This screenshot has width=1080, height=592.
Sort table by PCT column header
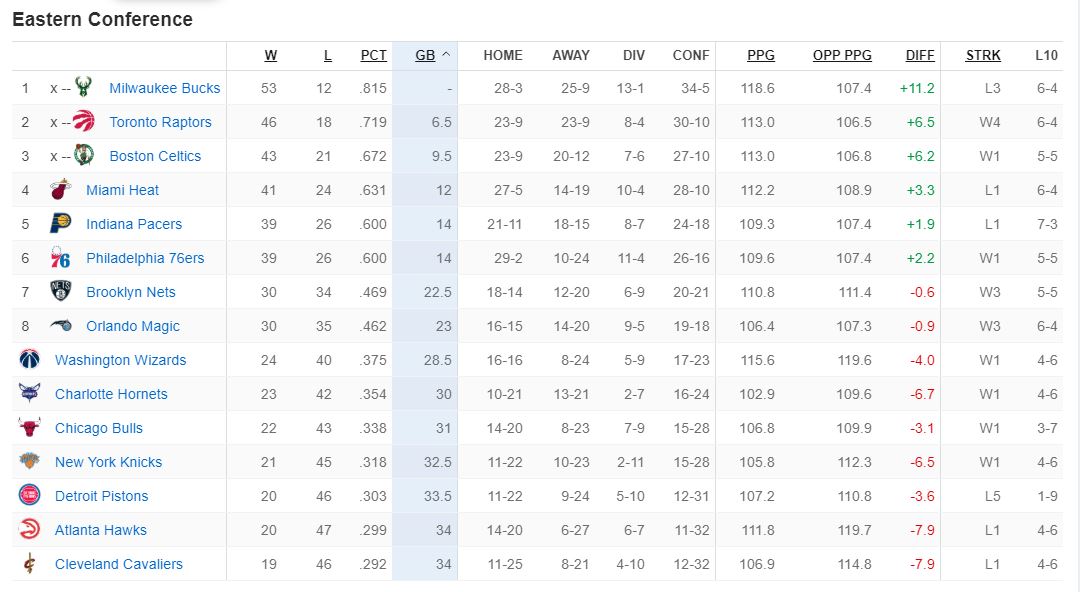[373, 55]
